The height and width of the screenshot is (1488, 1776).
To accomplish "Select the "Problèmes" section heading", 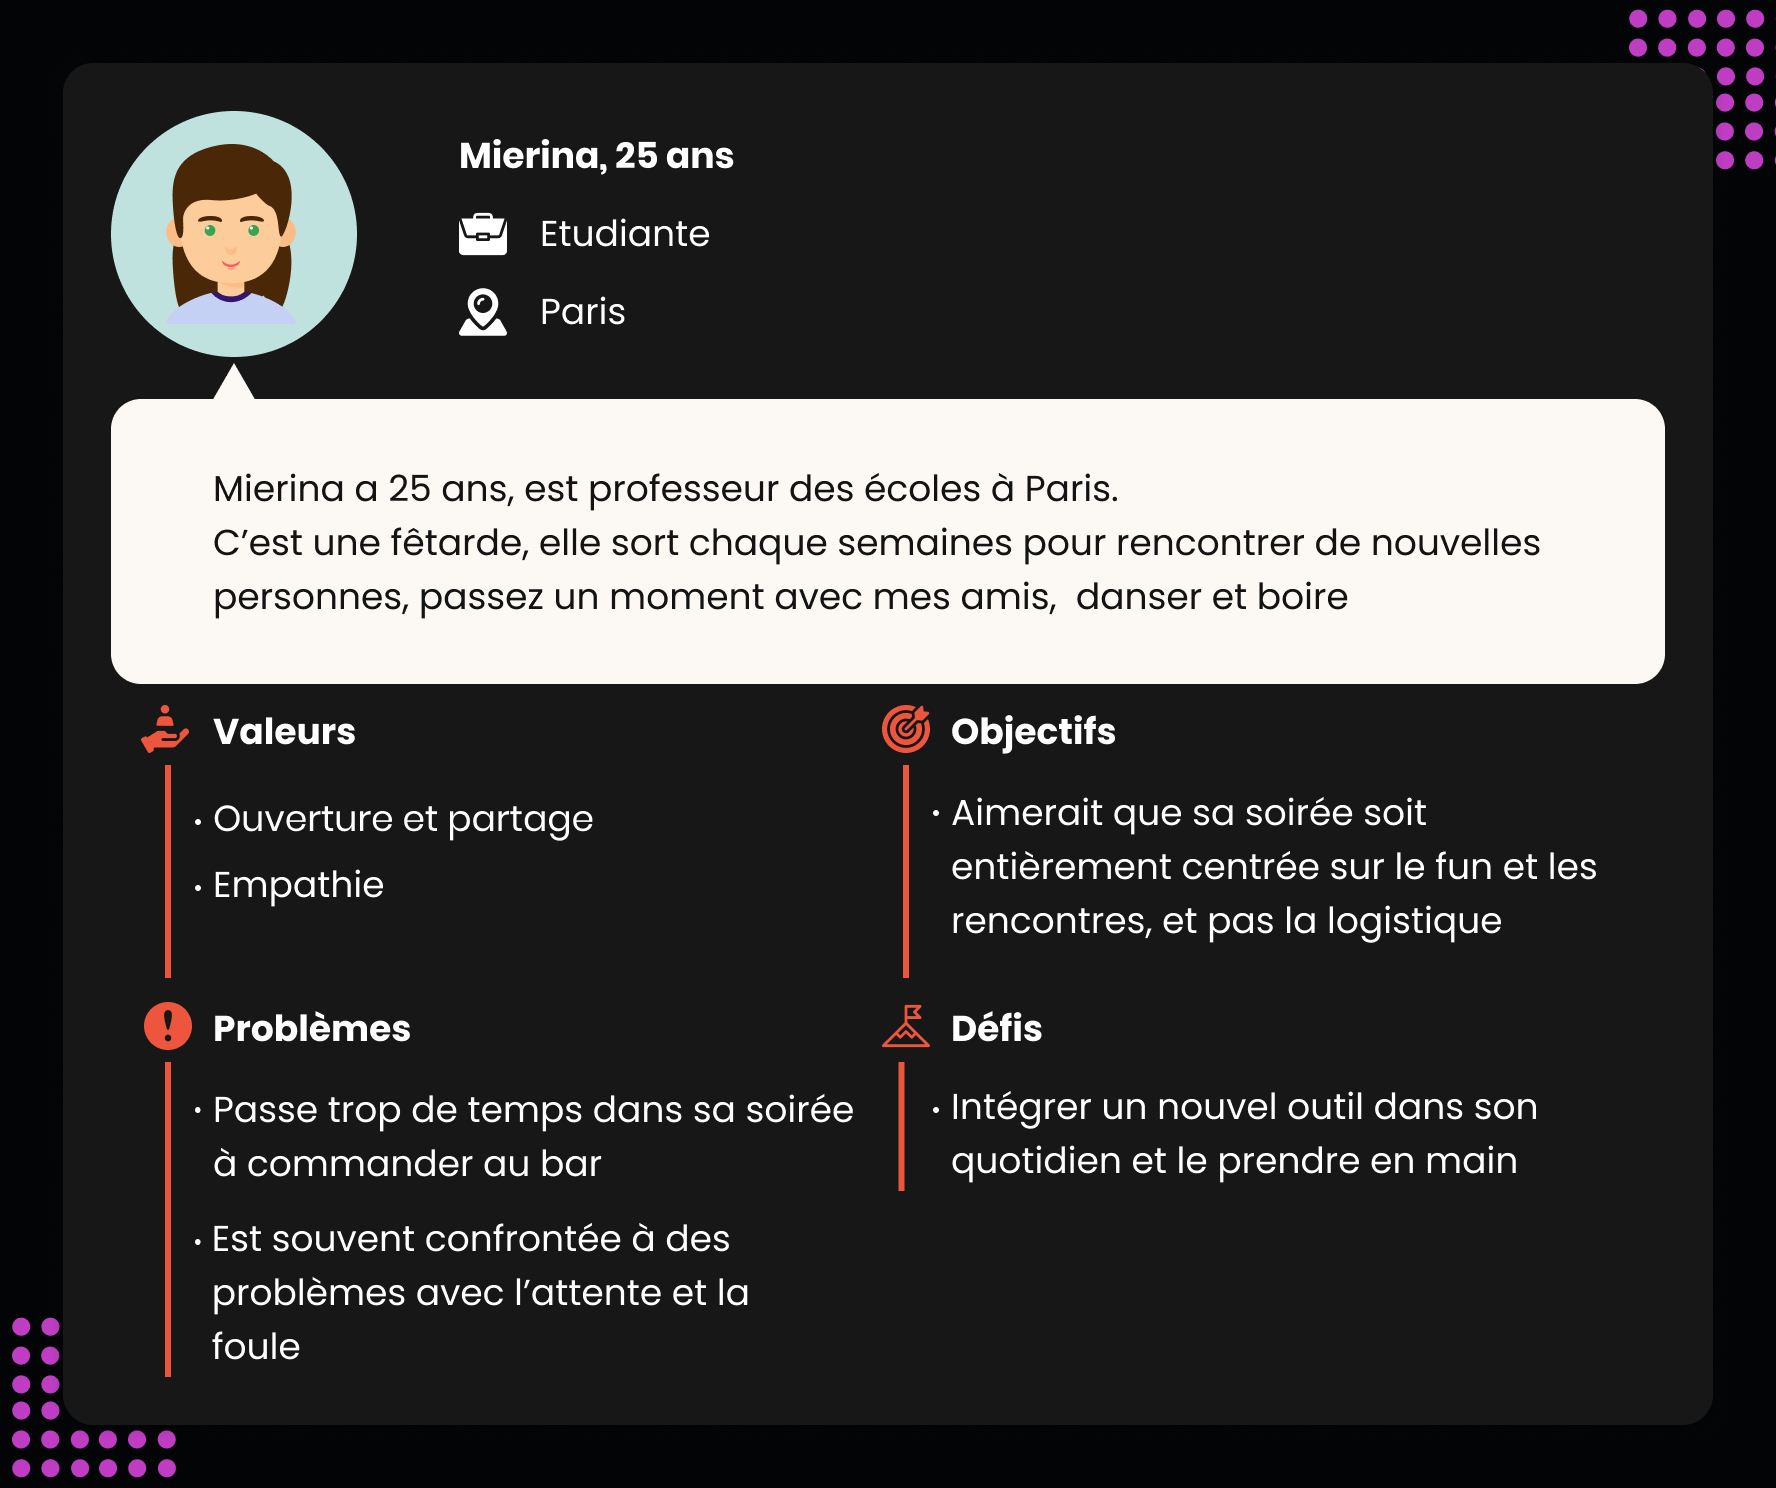I will [311, 1028].
